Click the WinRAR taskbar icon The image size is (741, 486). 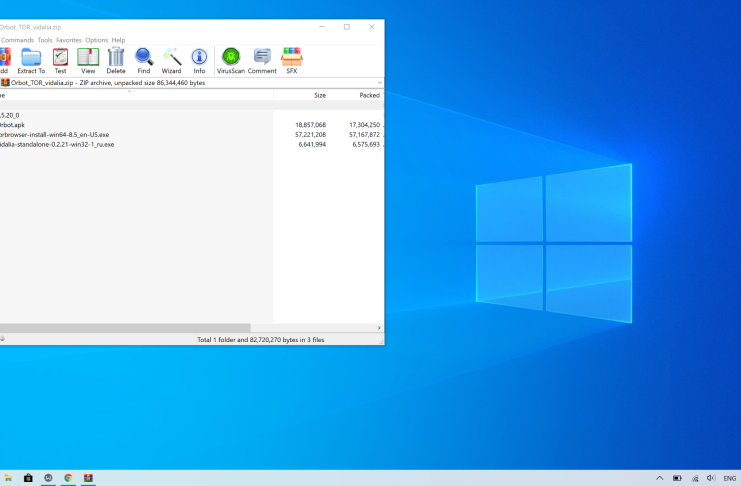tap(88, 478)
